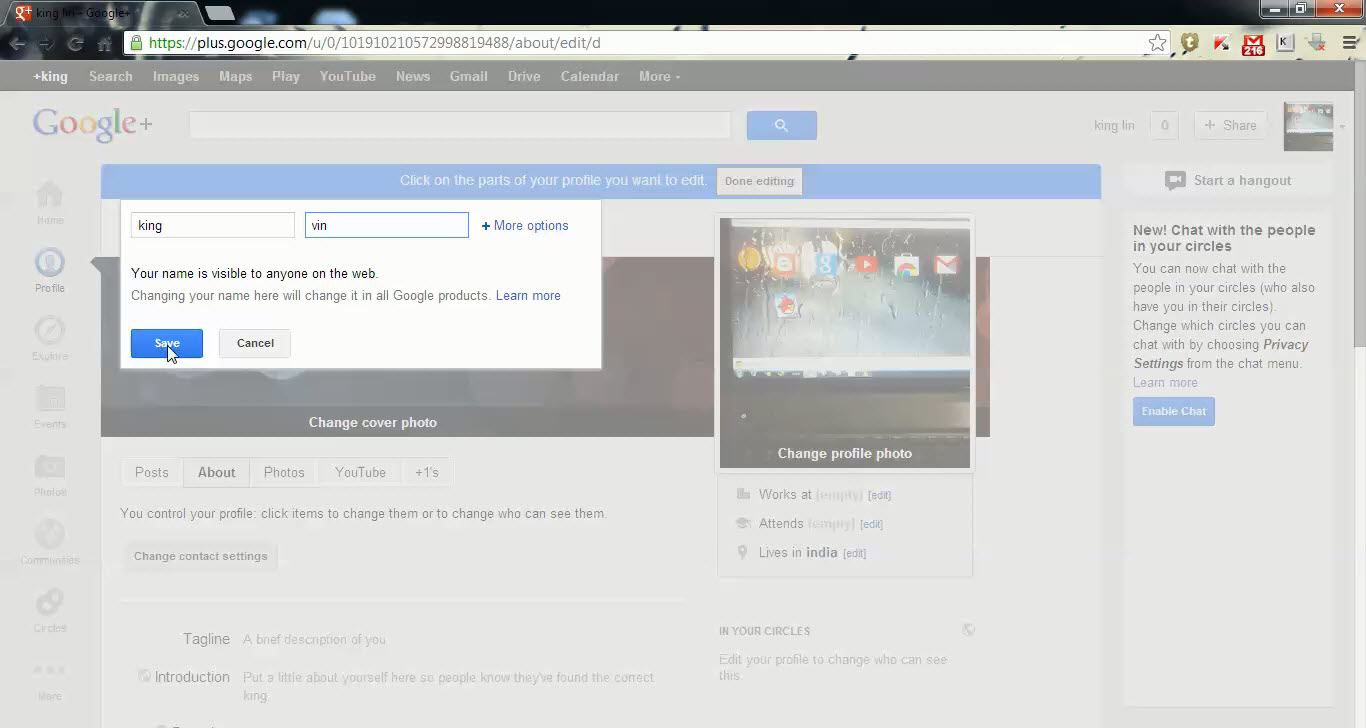Viewport: 1366px width, 728px height.
Task: Switch to the About profile tab
Action: point(216,472)
